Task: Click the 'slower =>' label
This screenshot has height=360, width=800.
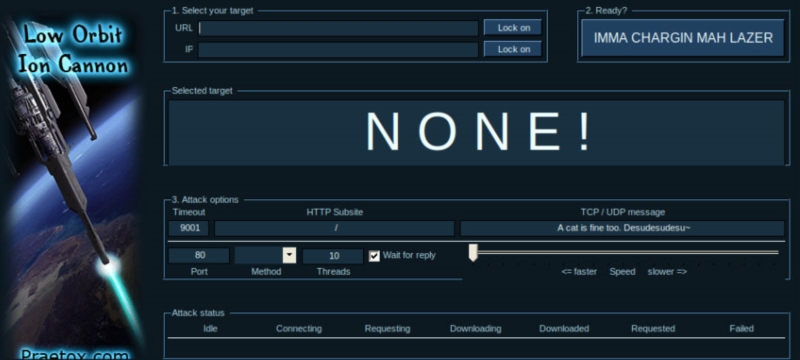Action: (x=667, y=271)
